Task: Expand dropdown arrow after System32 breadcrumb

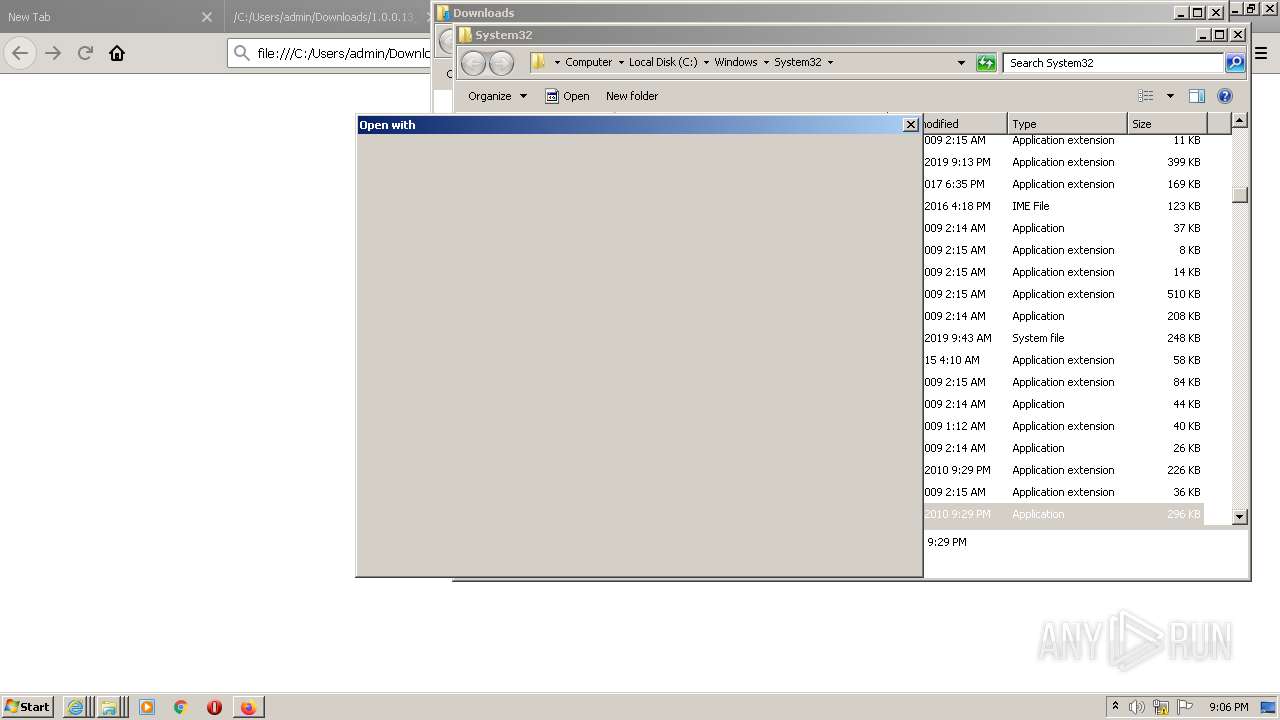Action: point(830,62)
